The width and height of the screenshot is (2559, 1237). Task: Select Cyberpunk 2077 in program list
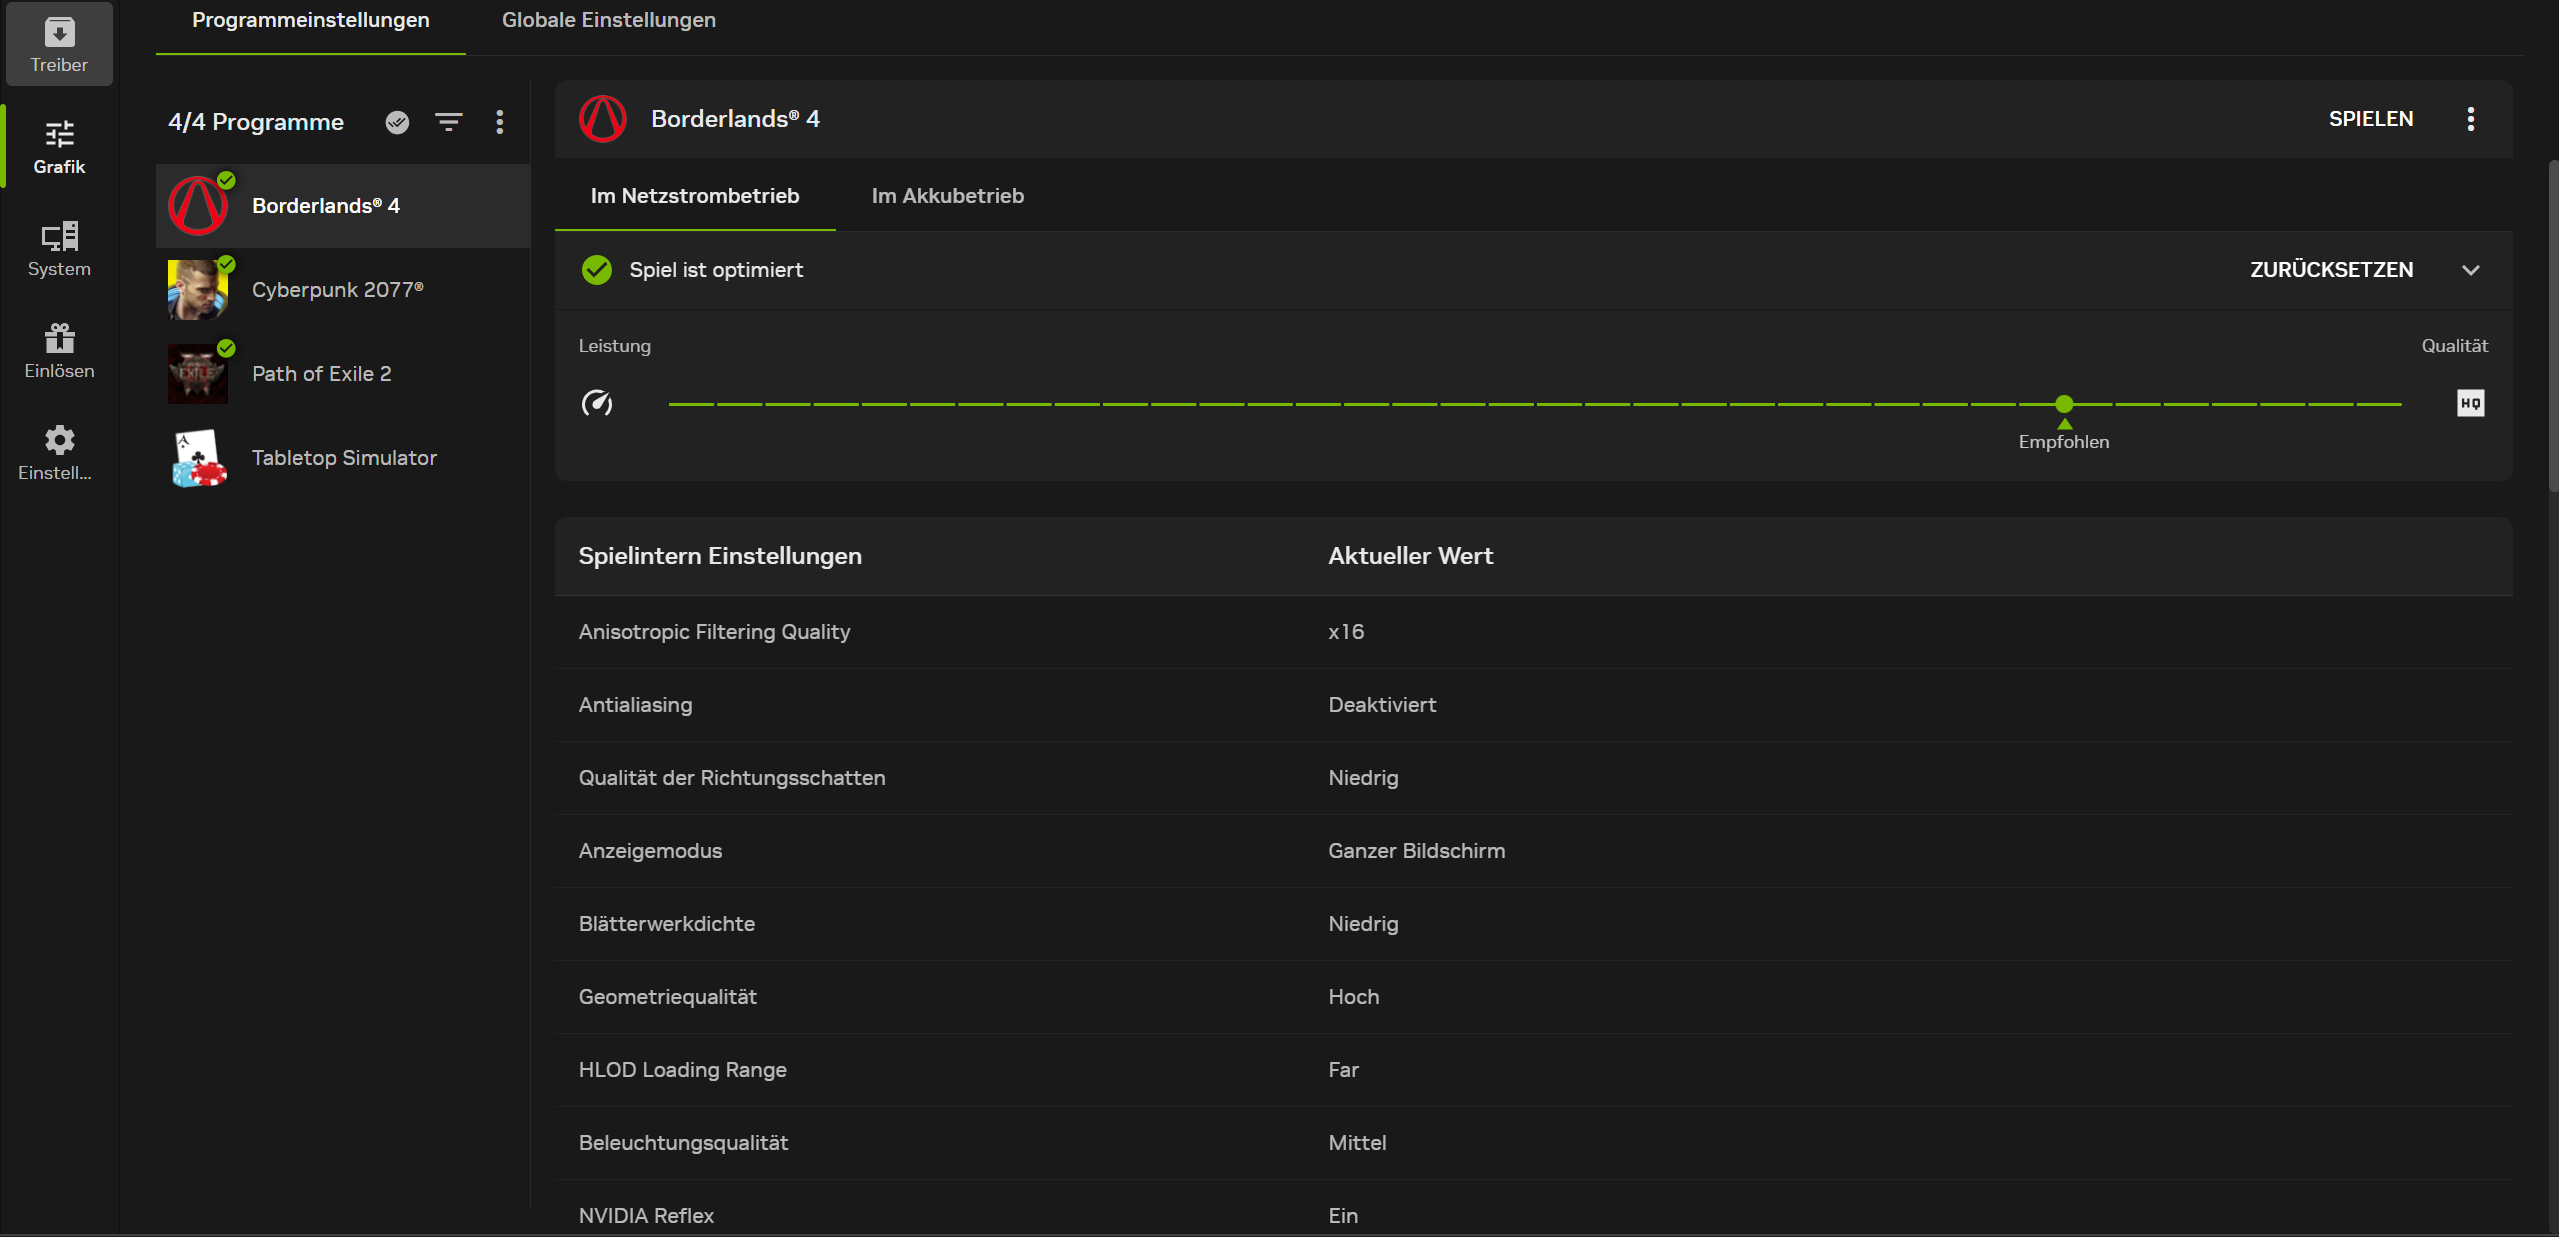(338, 290)
